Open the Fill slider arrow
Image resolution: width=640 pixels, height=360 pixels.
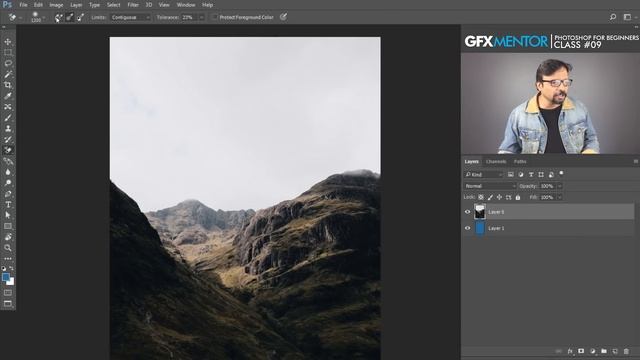pos(560,198)
